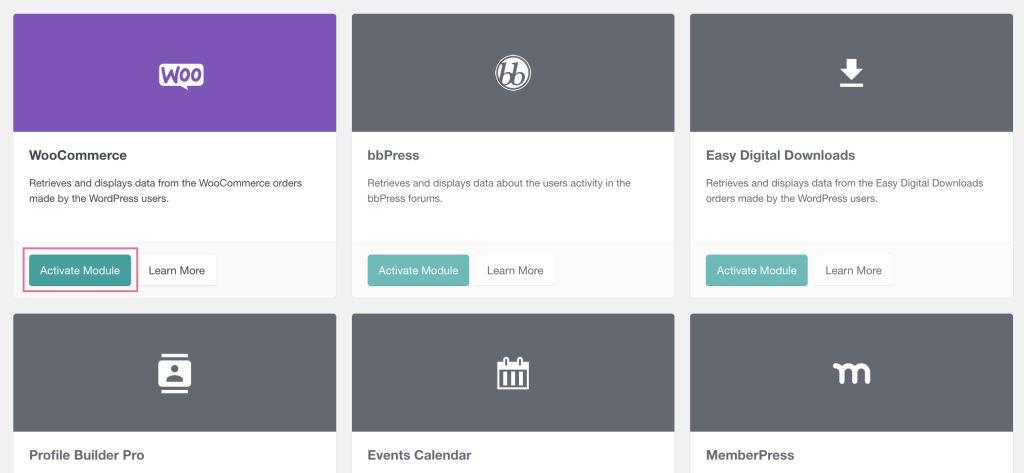Click the WooCommerce card title

[78, 156]
